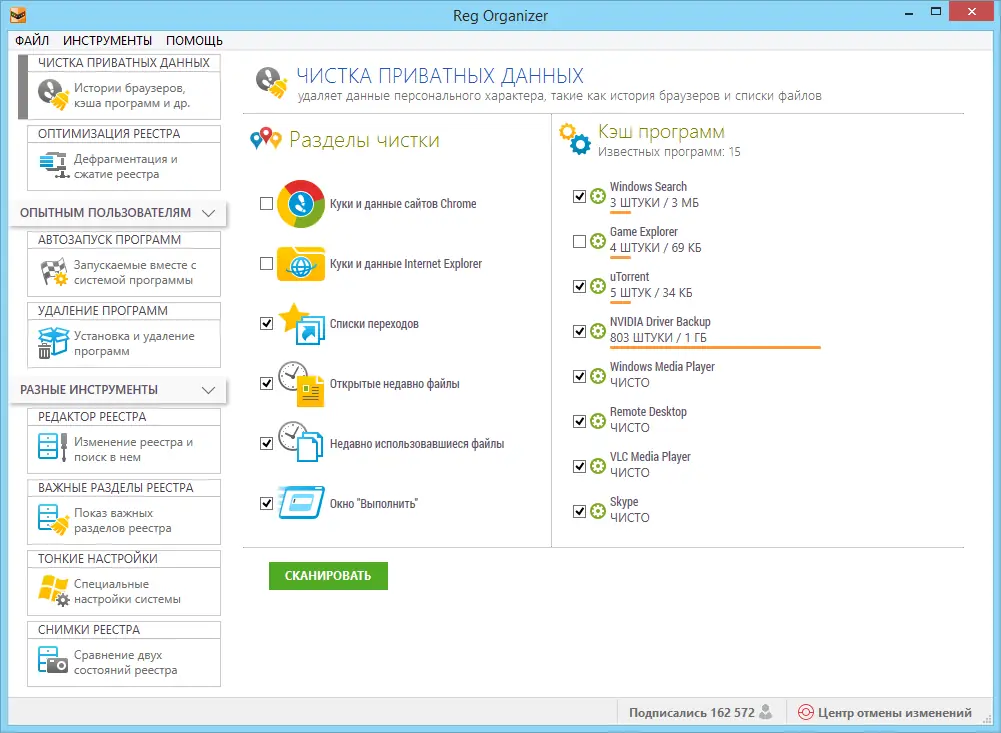
Task: Click the green СКАНИРОВАТЬ button
Action: click(x=328, y=576)
